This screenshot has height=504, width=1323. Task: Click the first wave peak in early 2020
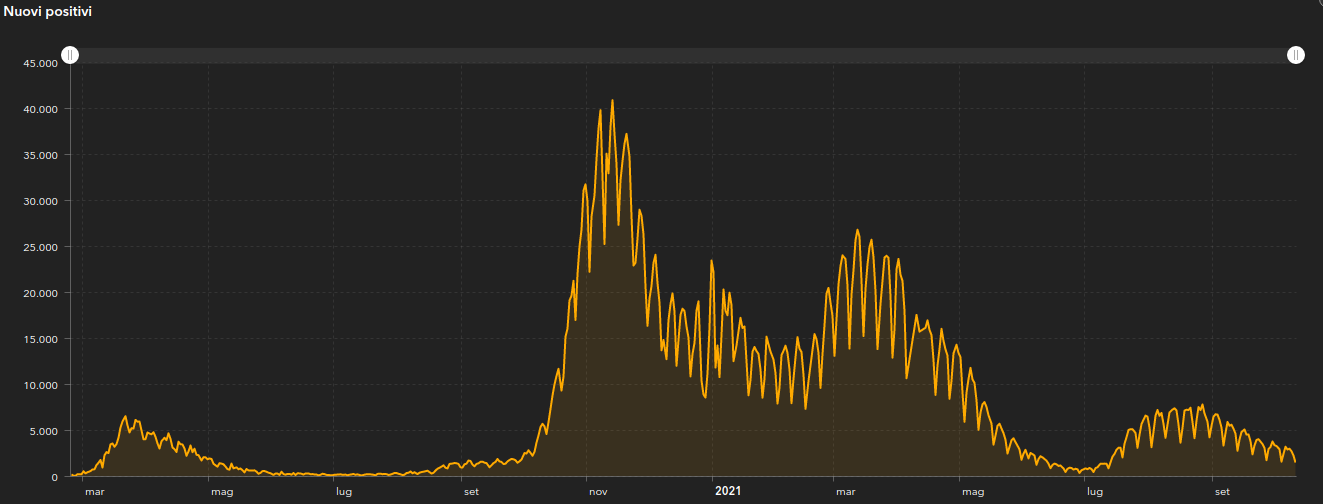(x=126, y=416)
